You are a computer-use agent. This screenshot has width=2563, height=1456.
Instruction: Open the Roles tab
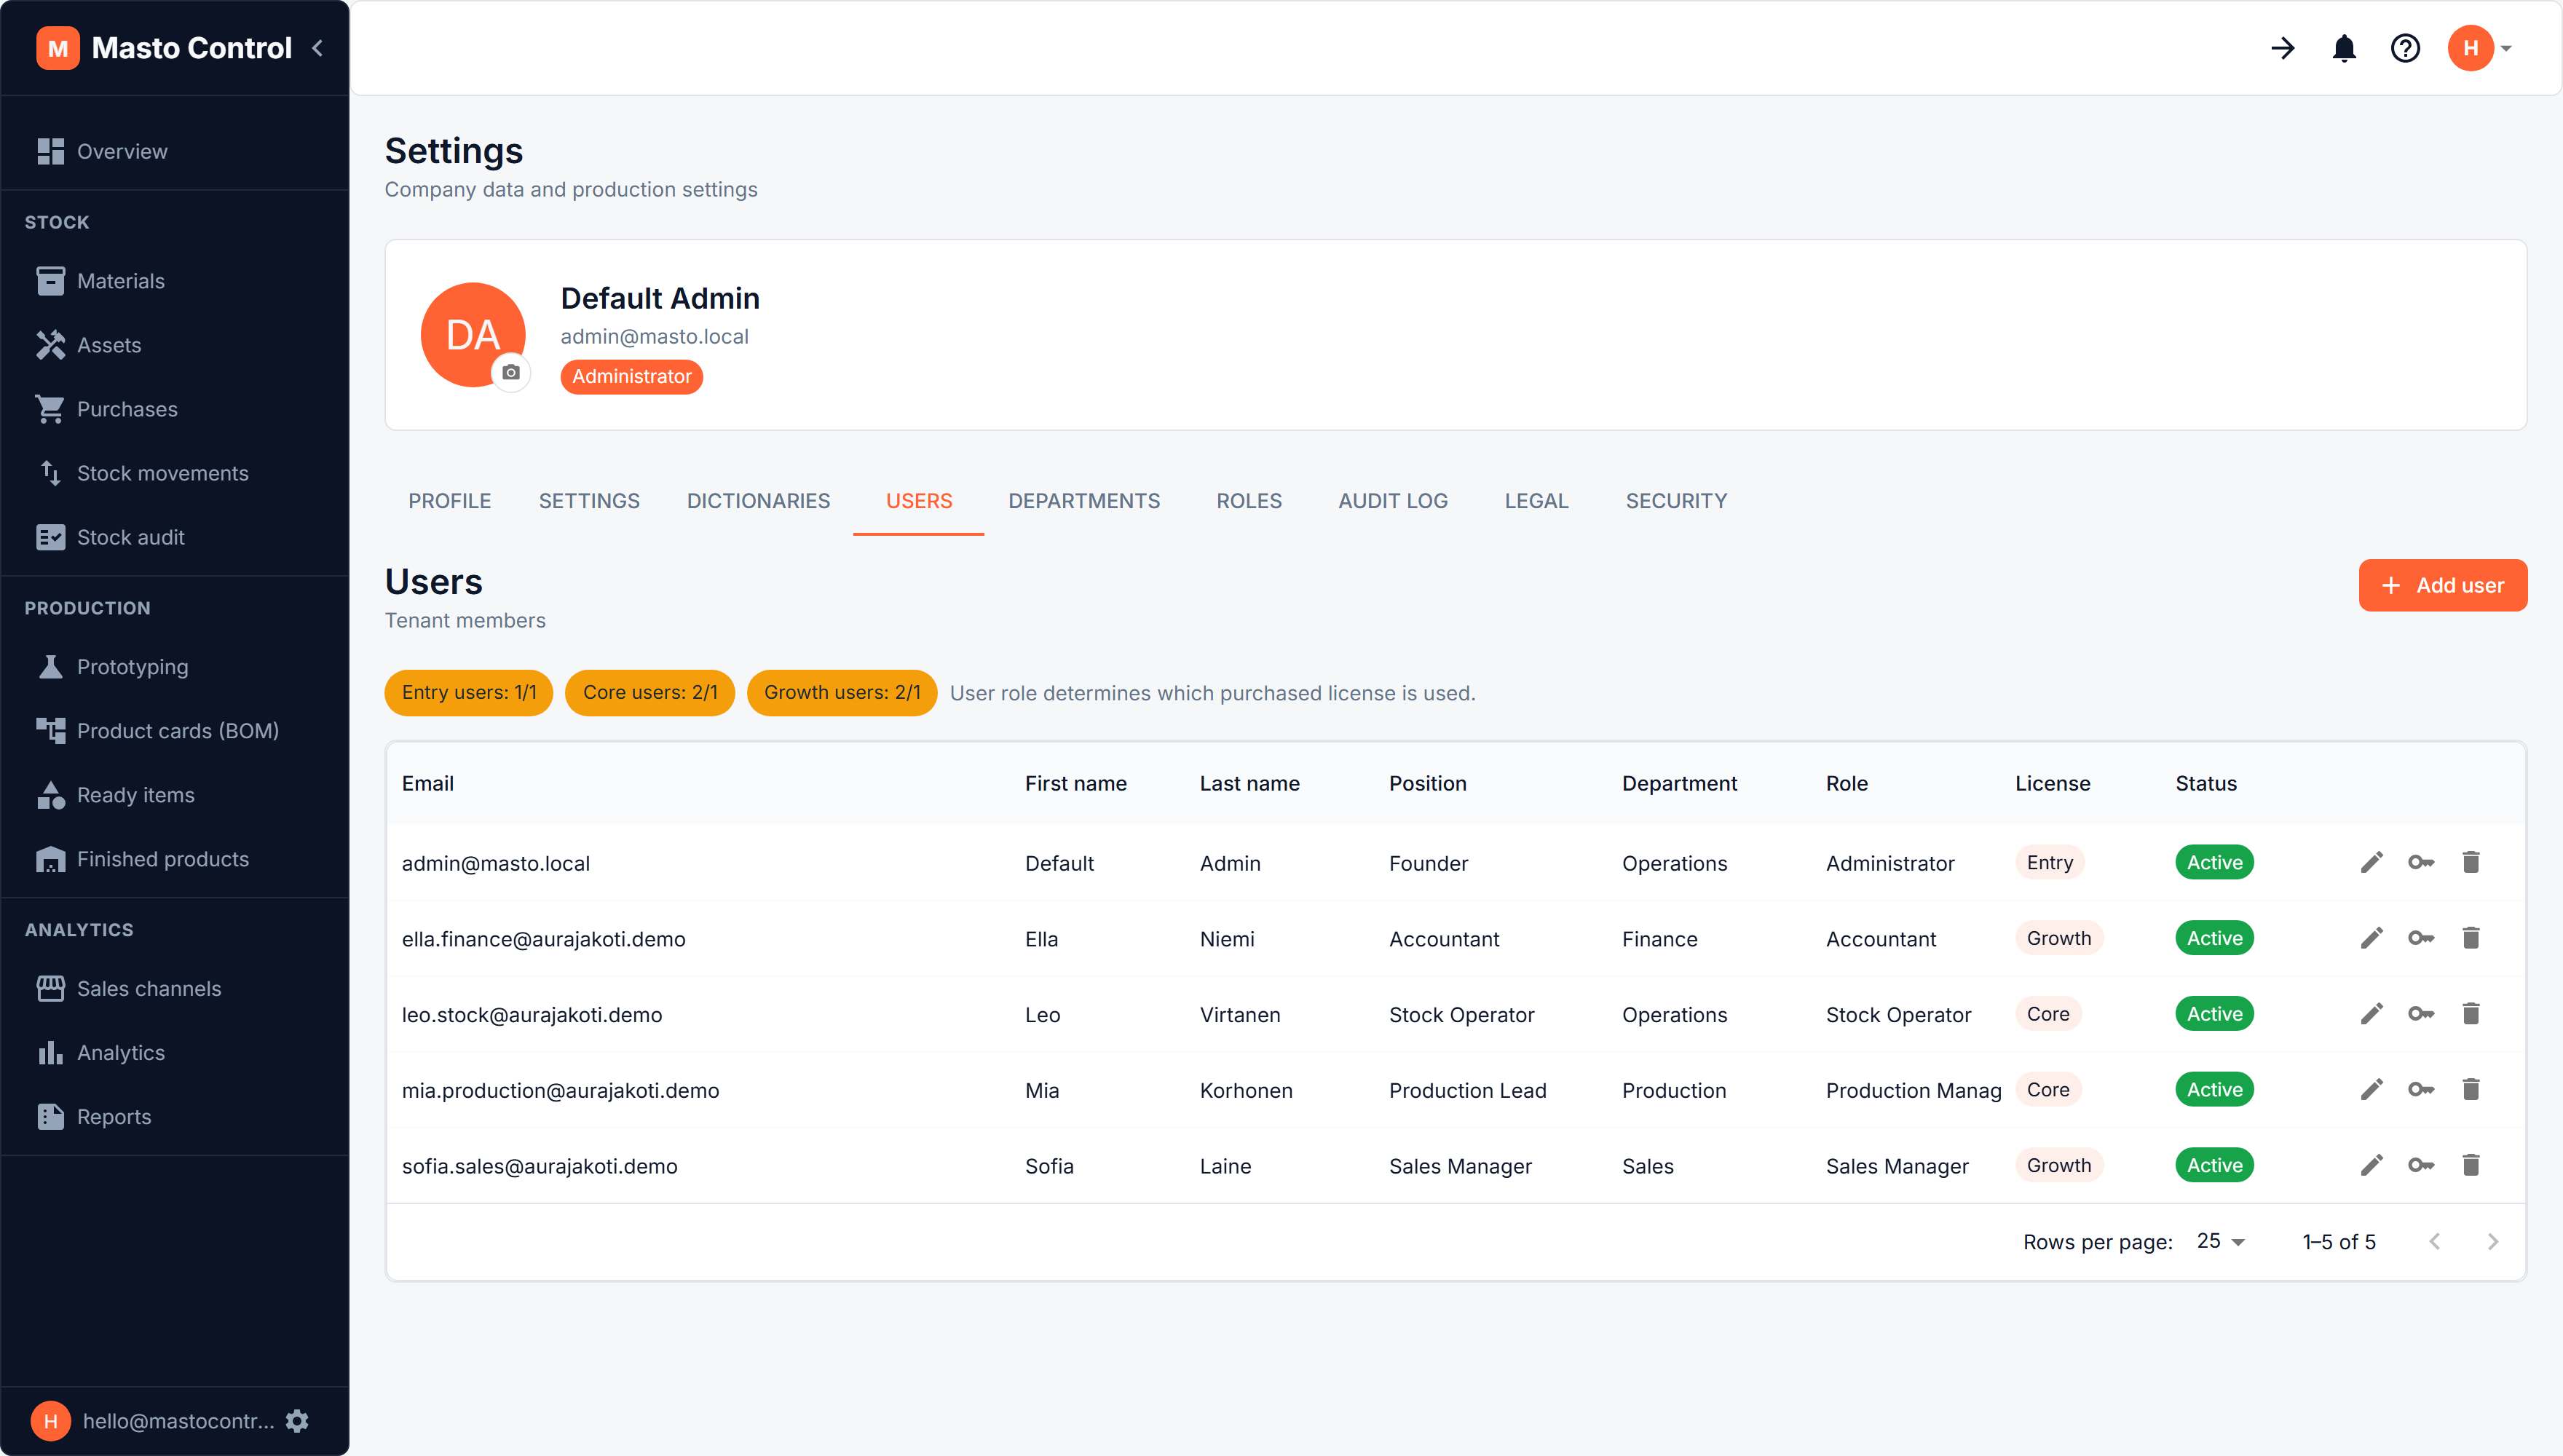tap(1249, 501)
